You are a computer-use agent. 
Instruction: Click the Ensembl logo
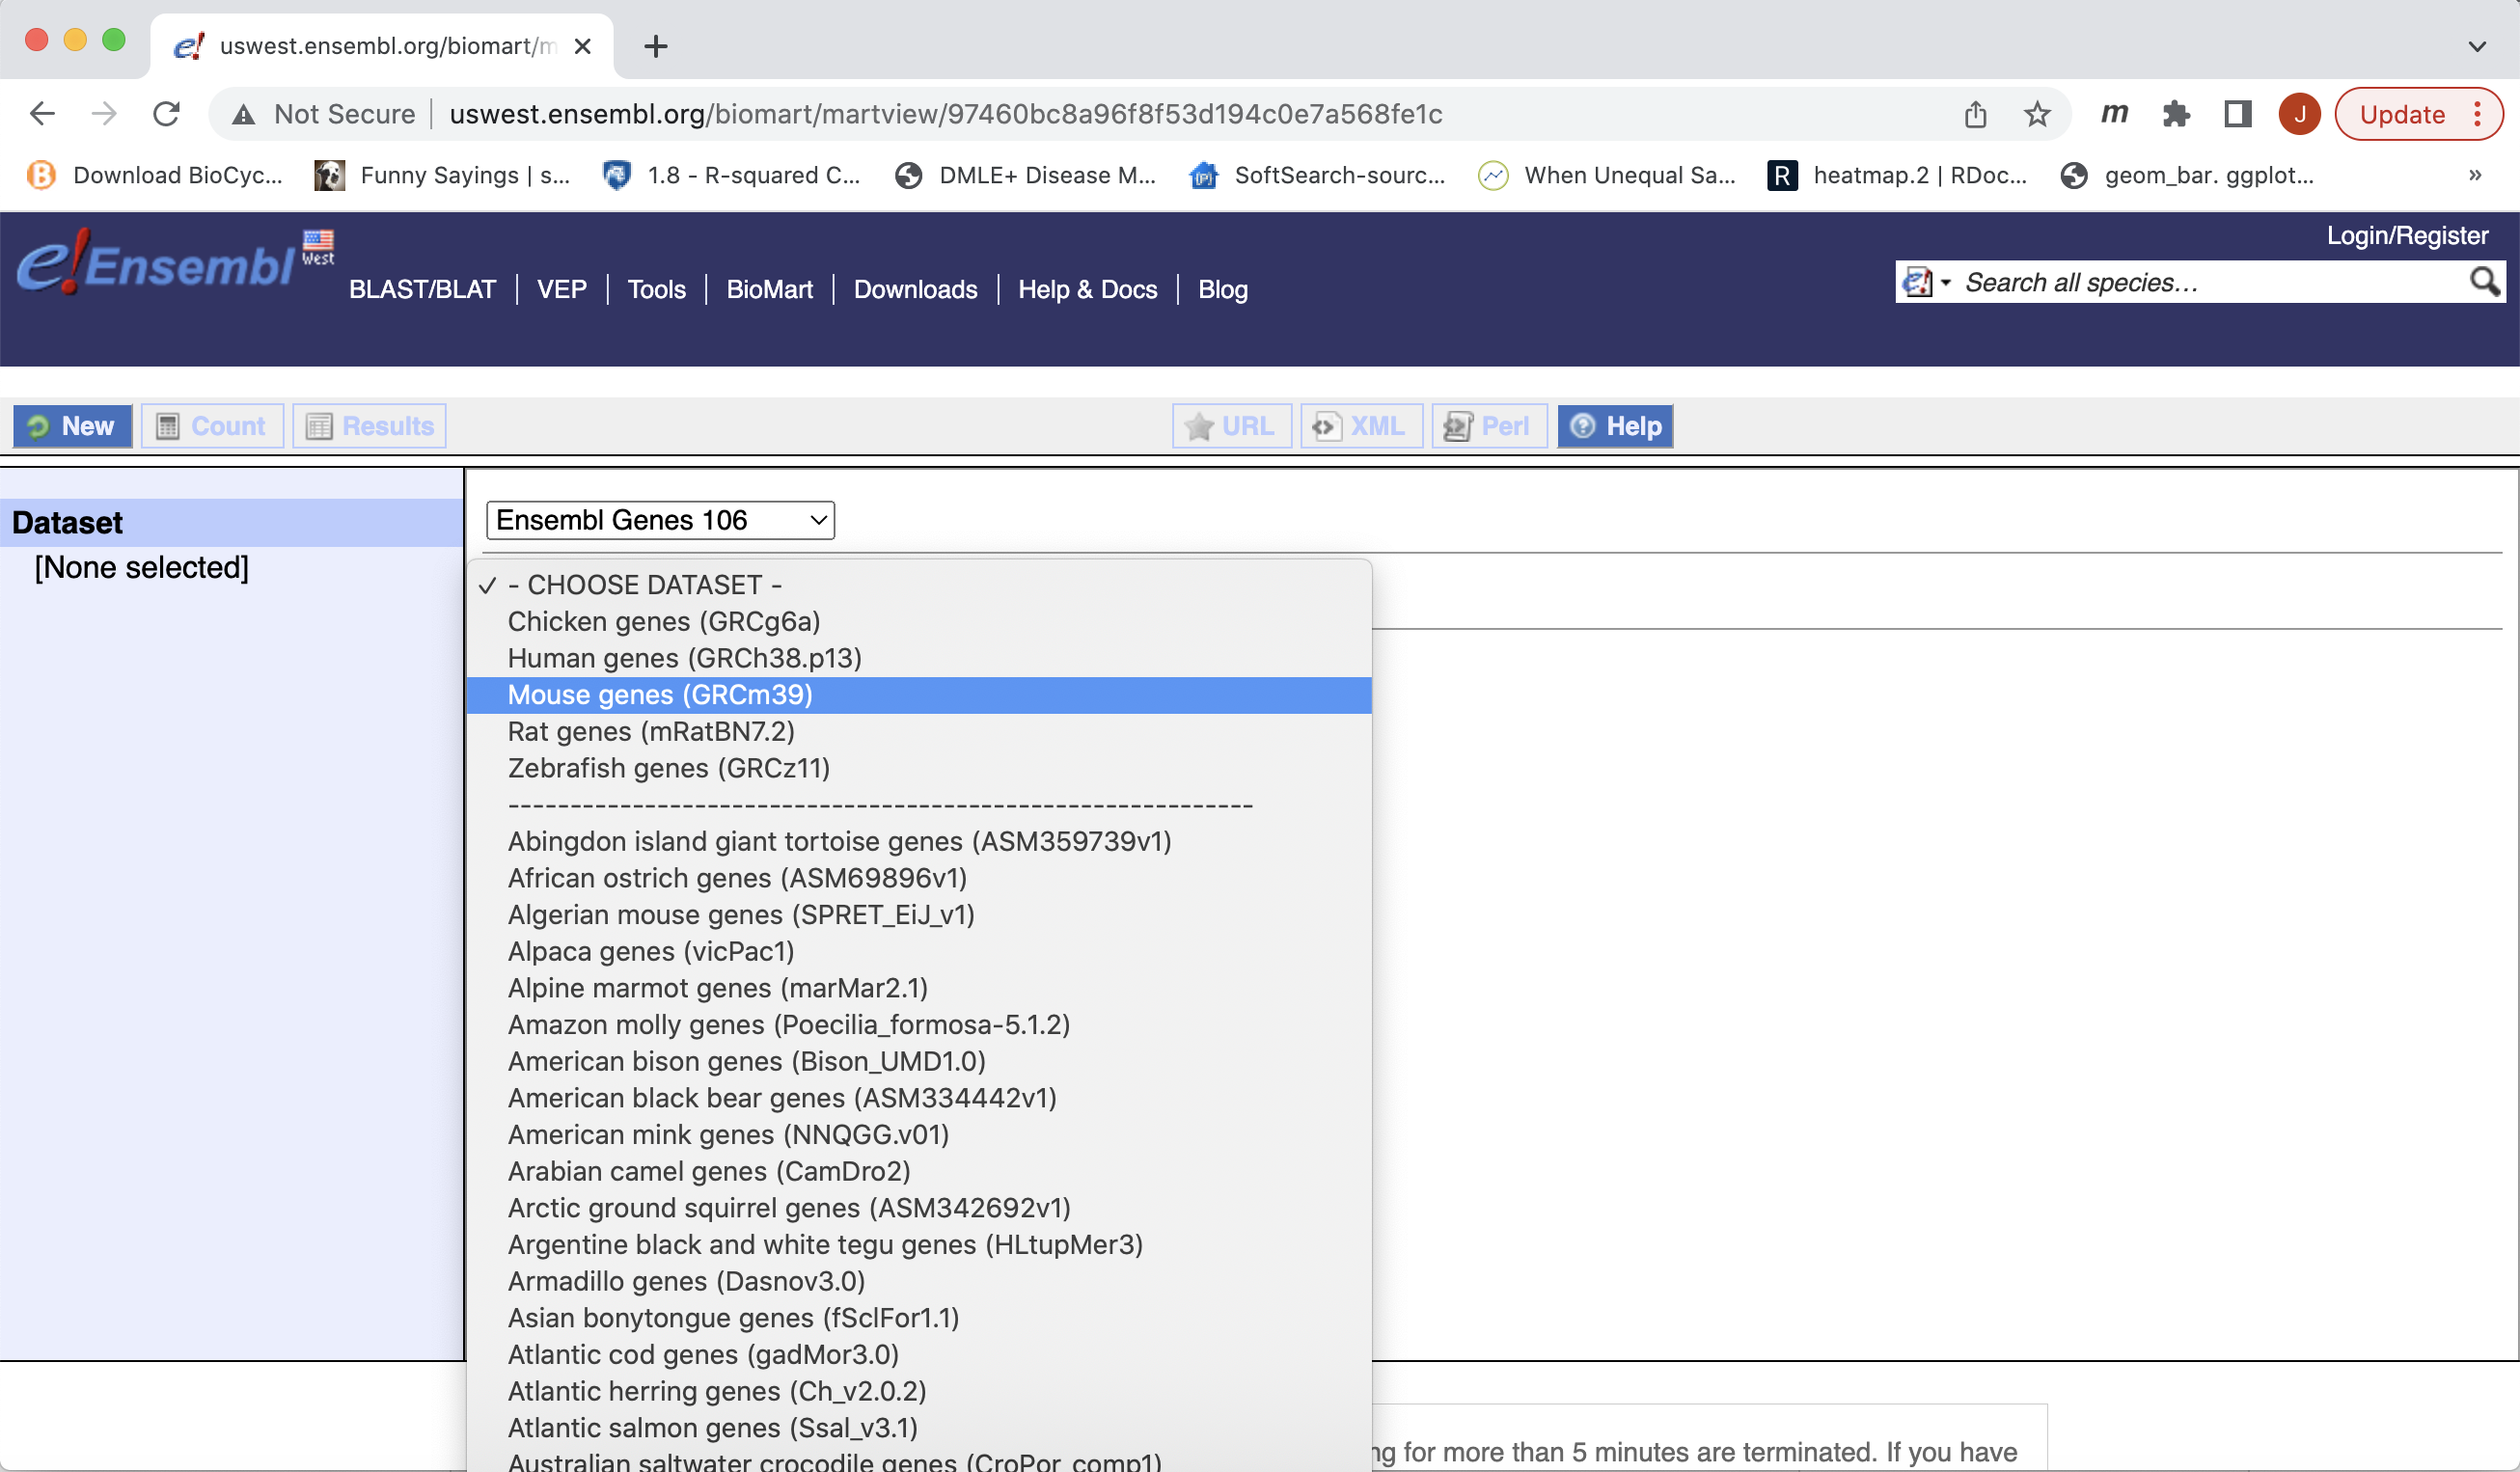(x=158, y=264)
